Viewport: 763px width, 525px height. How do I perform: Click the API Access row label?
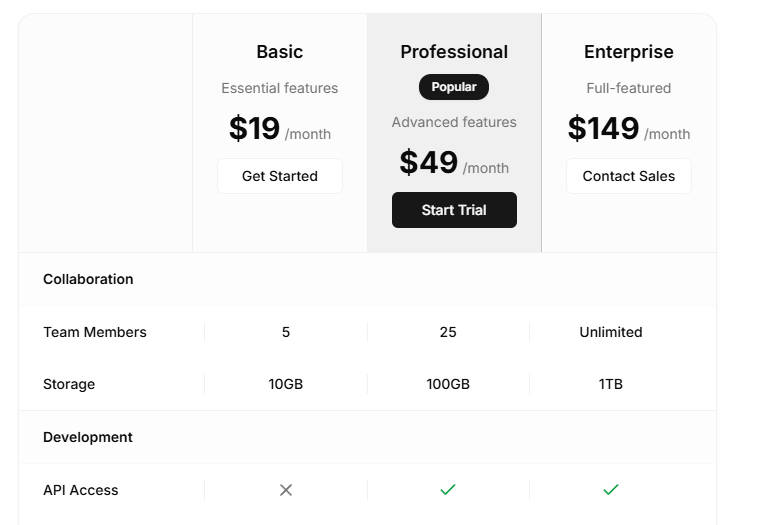point(81,490)
